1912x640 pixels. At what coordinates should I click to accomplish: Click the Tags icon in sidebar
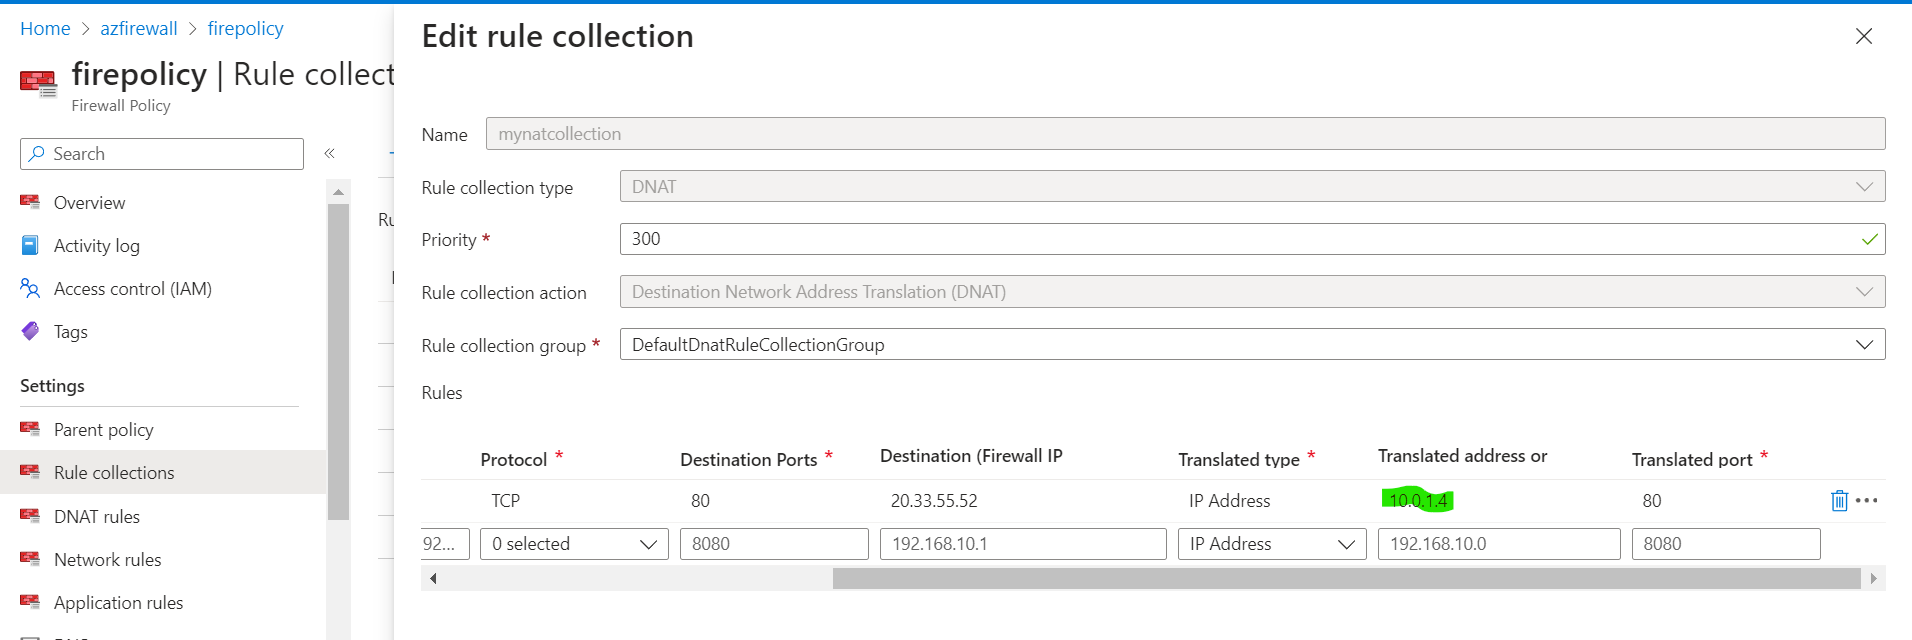pyautogui.click(x=30, y=332)
